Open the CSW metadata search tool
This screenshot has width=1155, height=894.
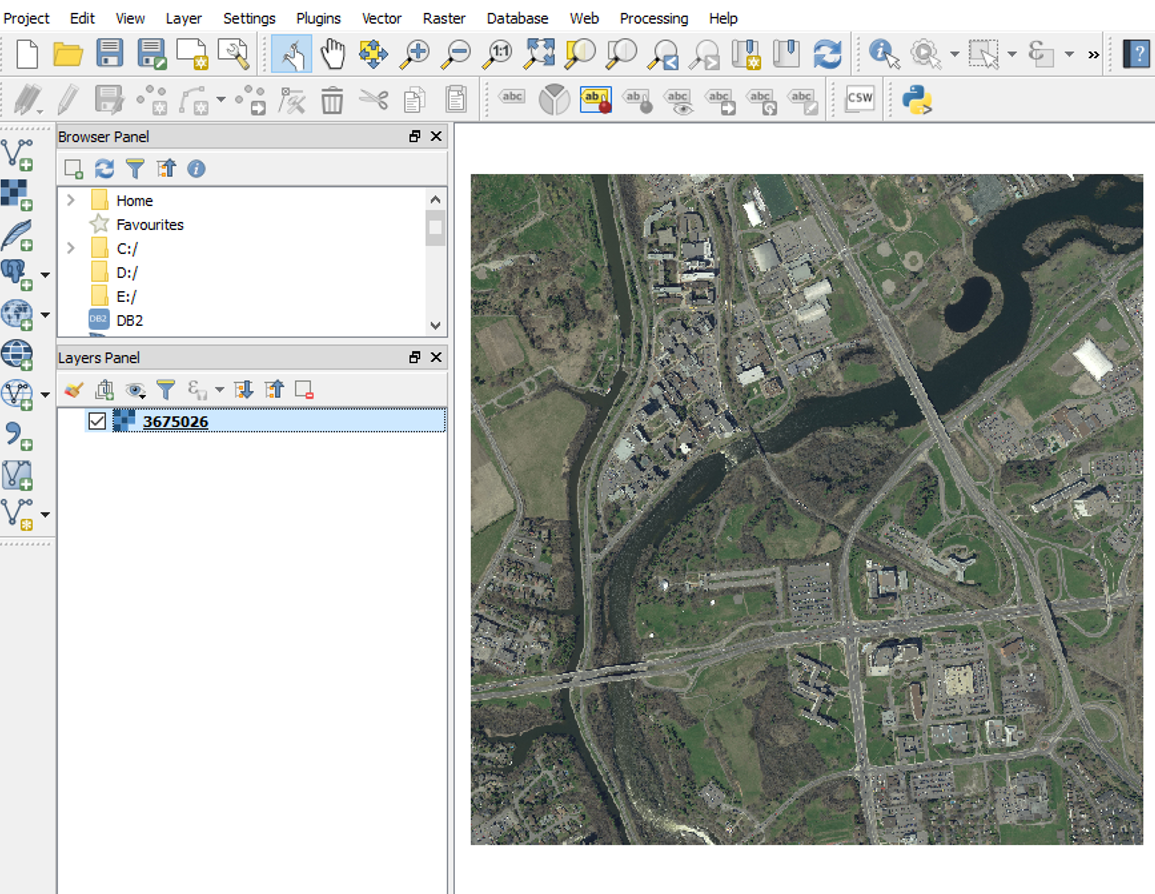(x=859, y=99)
